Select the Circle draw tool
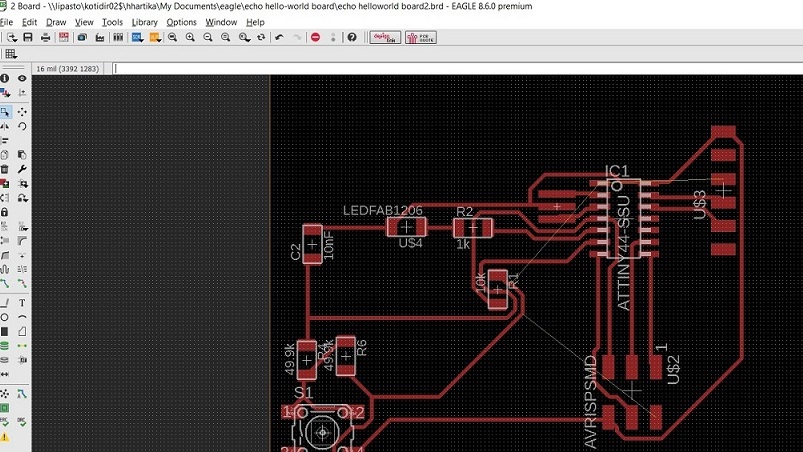The height and width of the screenshot is (452, 803). tap(5, 317)
